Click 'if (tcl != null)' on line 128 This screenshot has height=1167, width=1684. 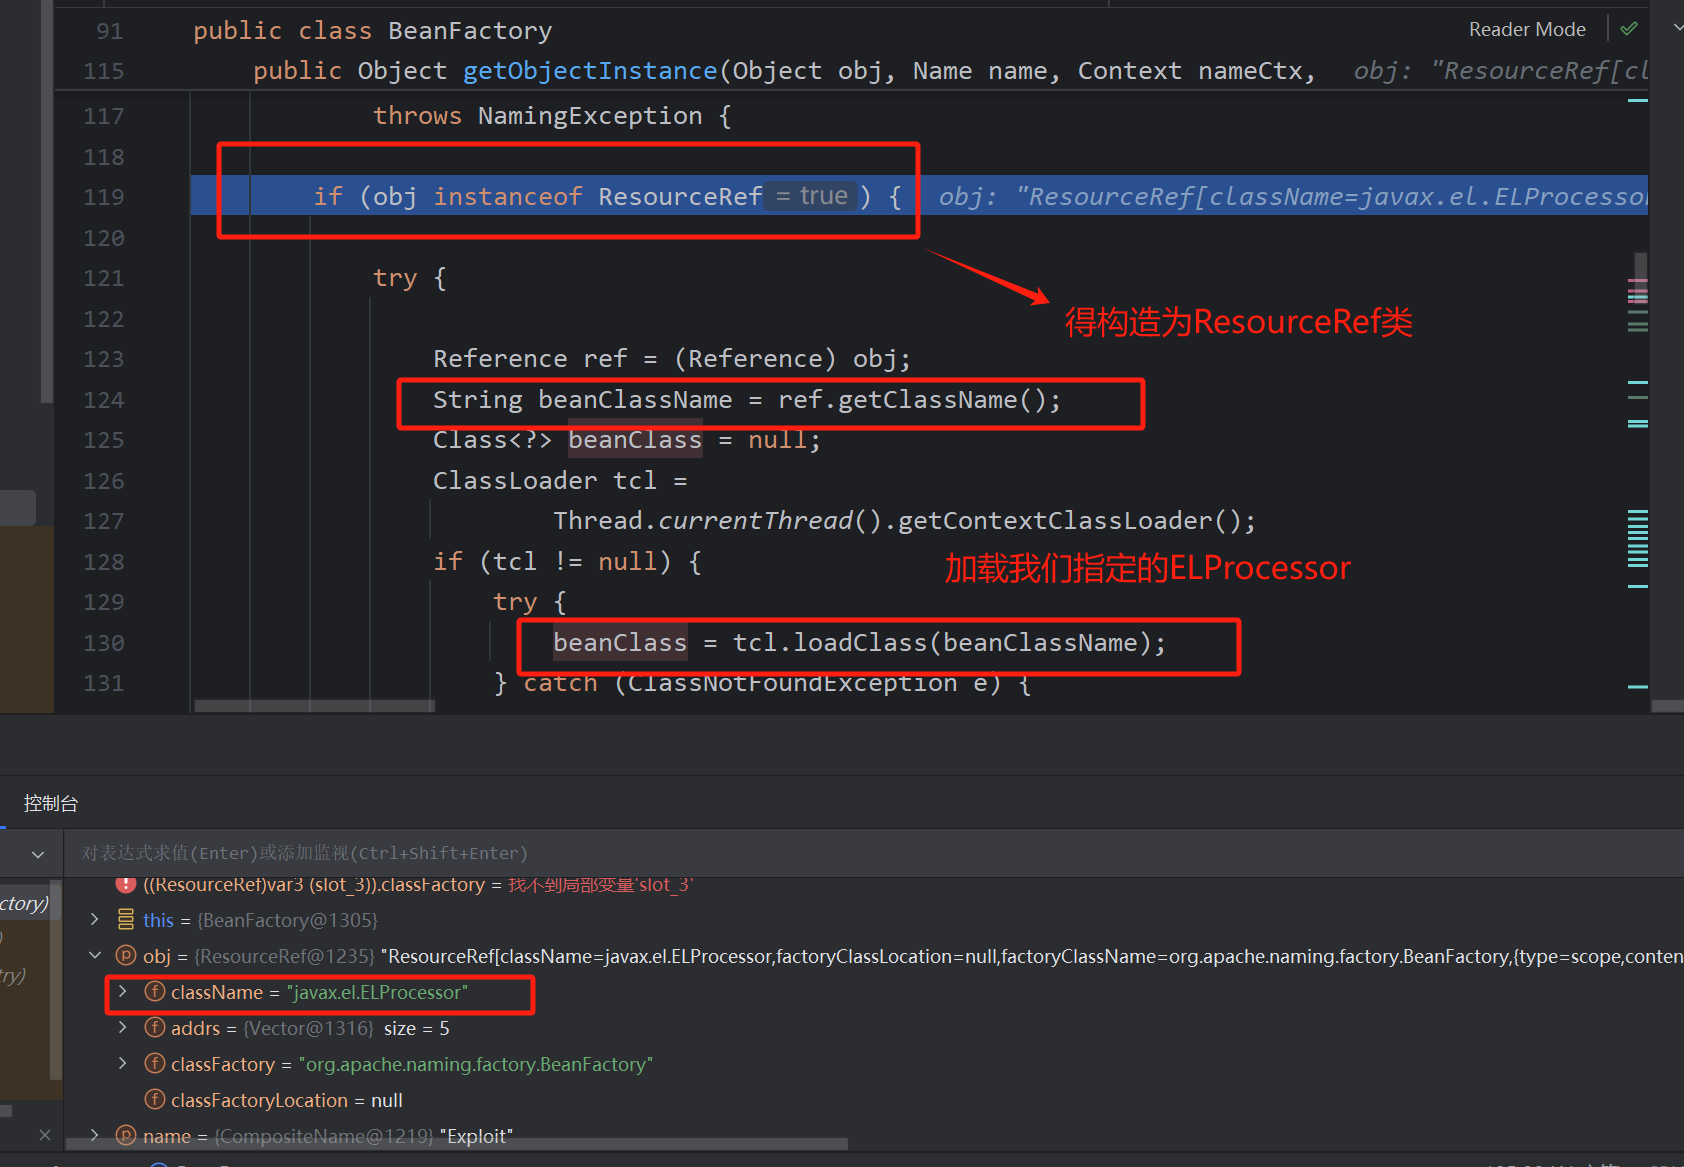(x=552, y=562)
